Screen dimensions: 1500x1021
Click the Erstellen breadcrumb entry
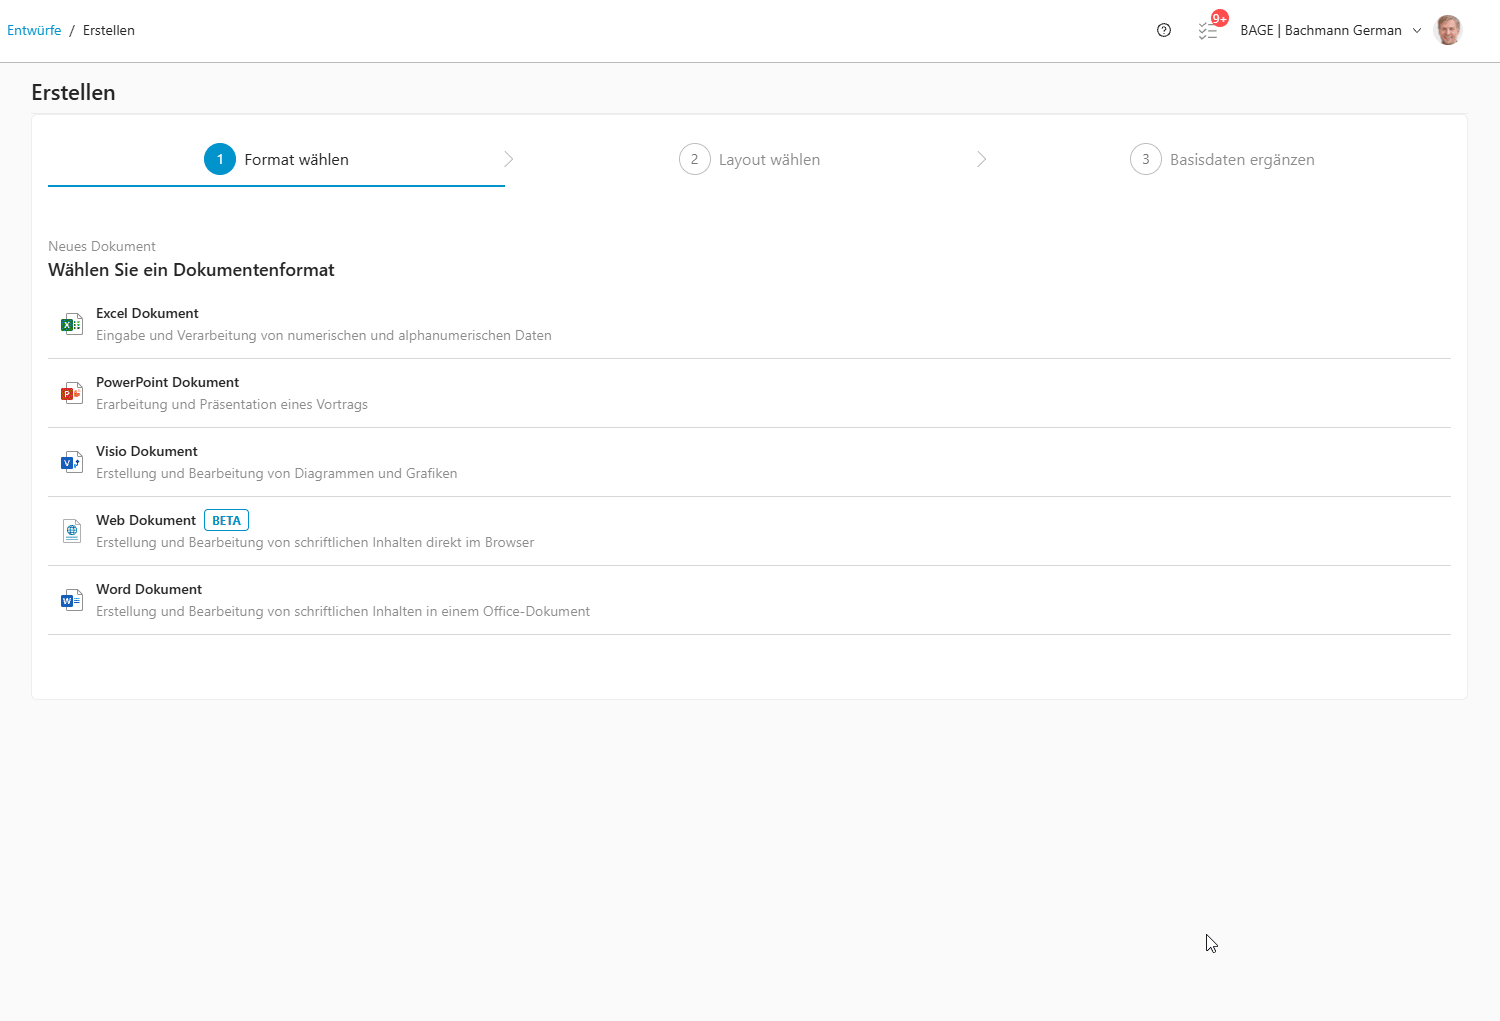click(x=108, y=30)
